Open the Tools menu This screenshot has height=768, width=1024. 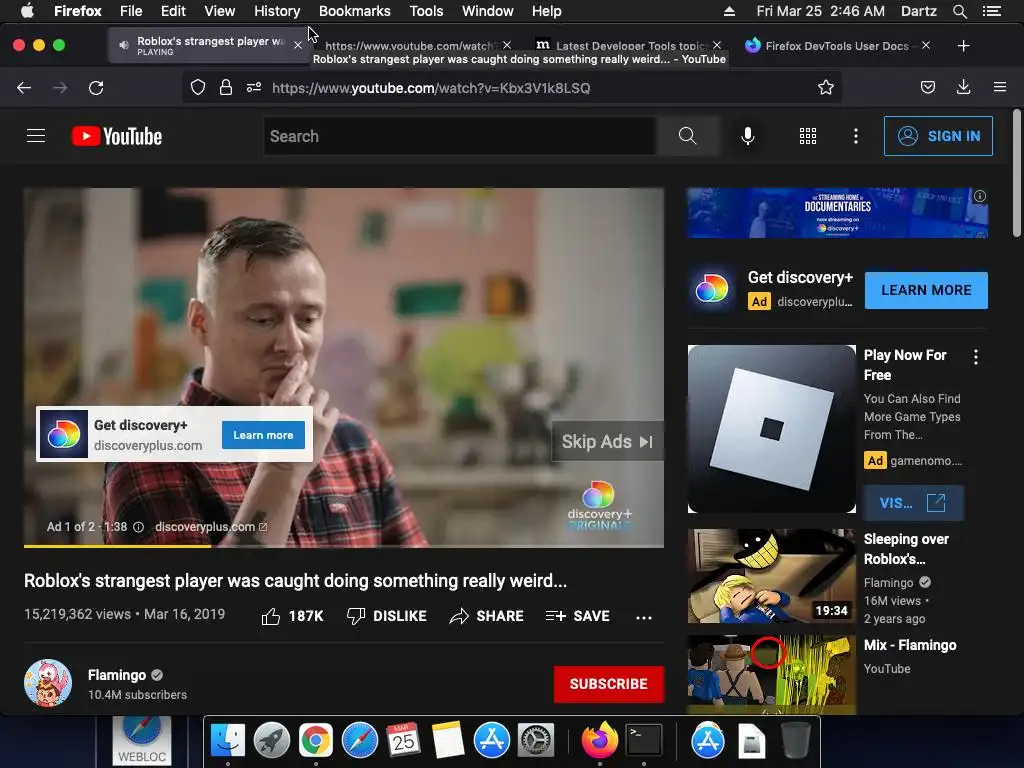coord(426,11)
